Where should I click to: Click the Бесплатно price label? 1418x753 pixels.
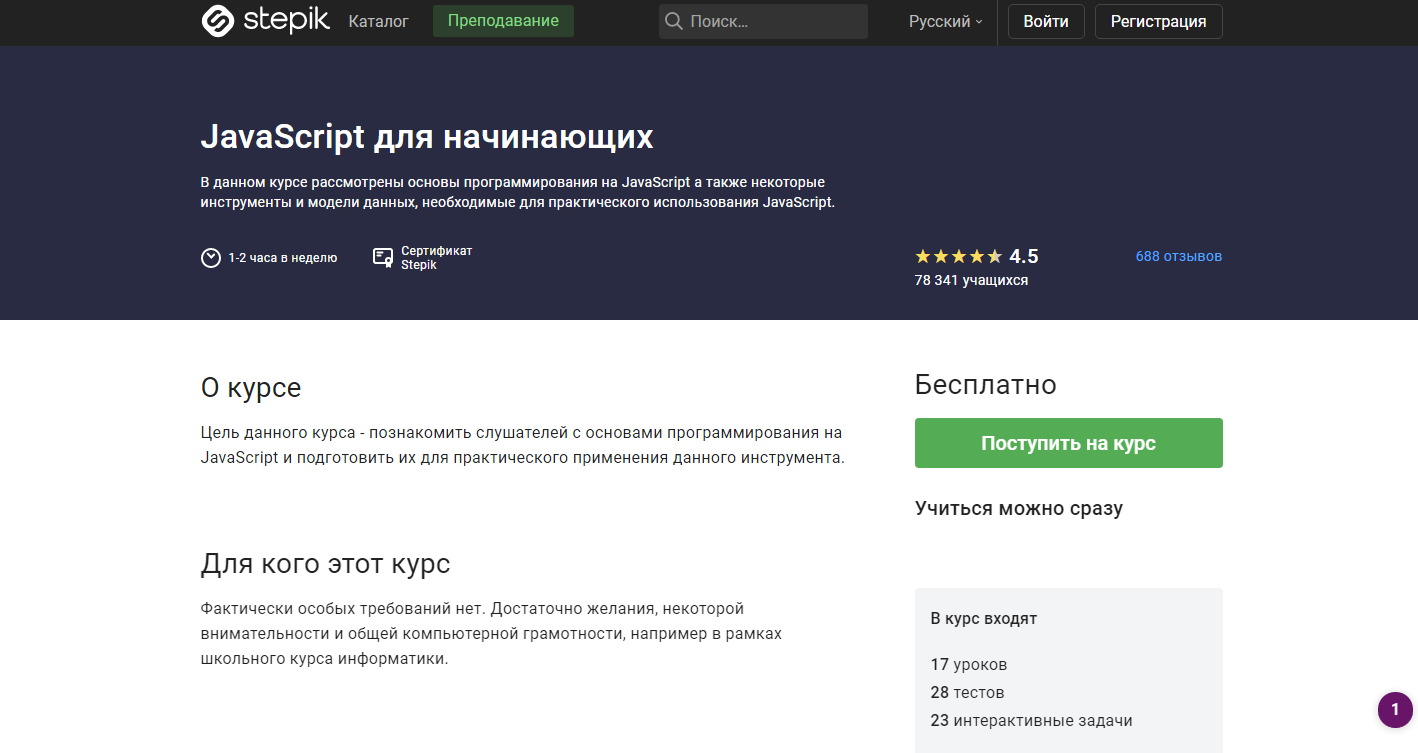click(x=985, y=385)
